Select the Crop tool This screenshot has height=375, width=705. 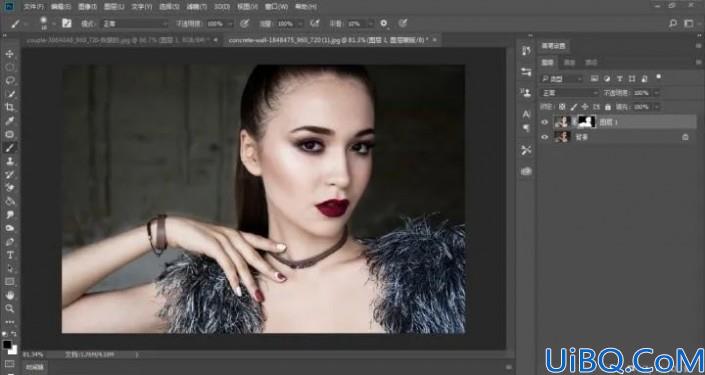tap(9, 107)
